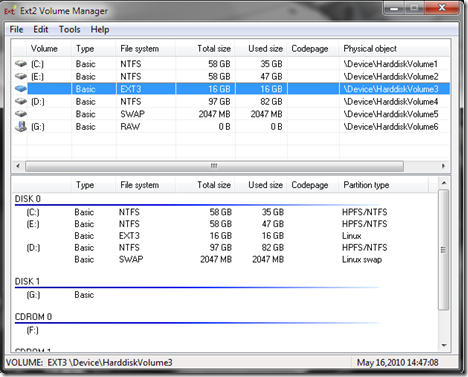Viewport: 468px width, 377px height.
Task: Click the lower pane scroll down arrow
Action: tap(444, 345)
